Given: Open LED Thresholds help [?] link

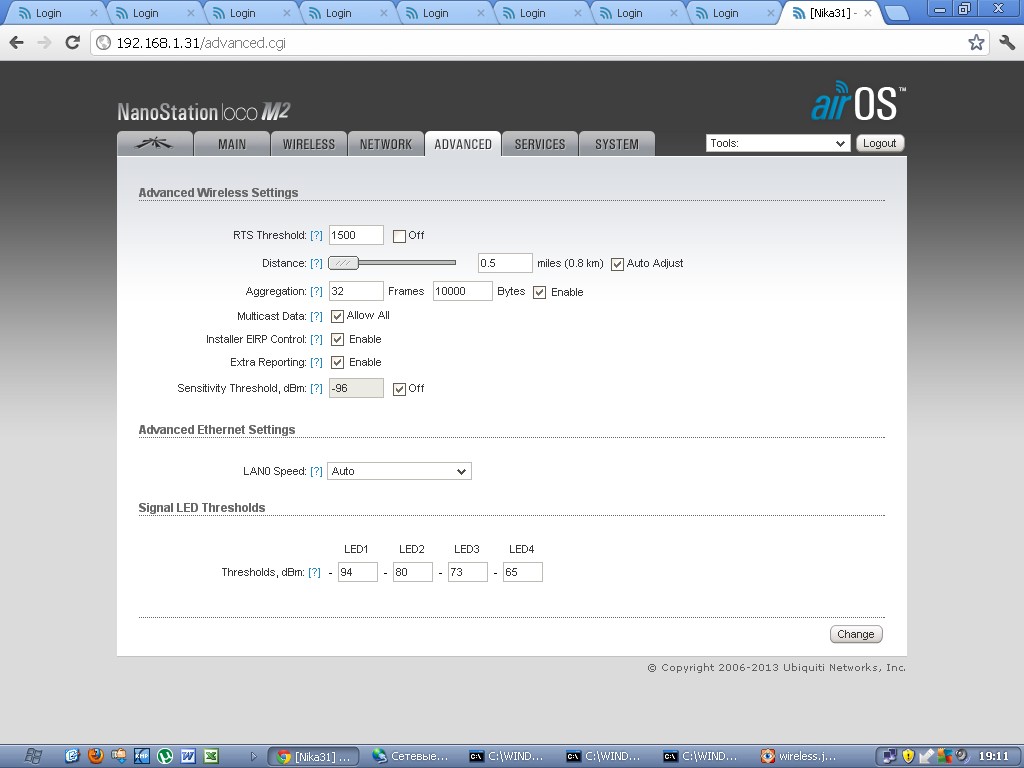Looking at the screenshot, I should click(314, 572).
